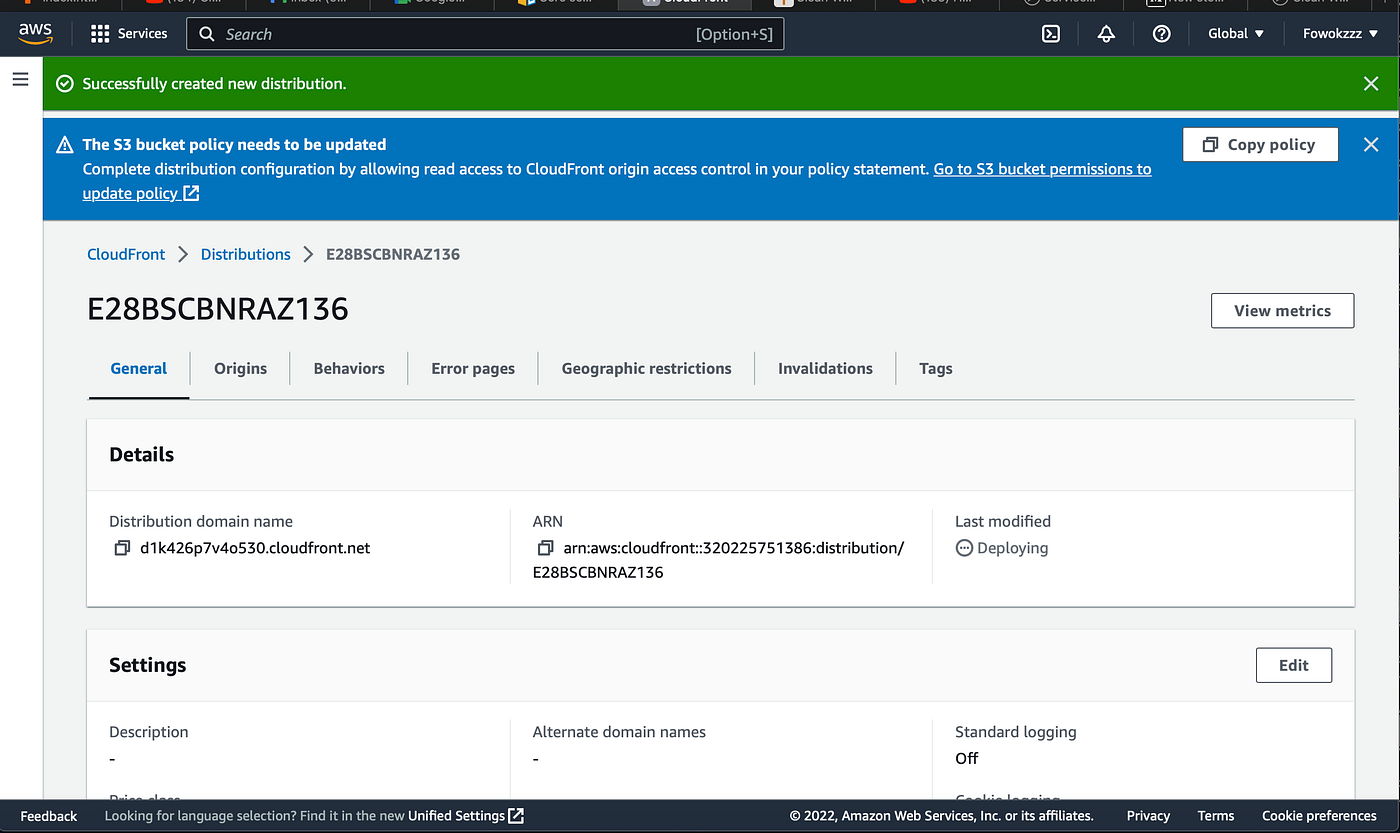1400x833 pixels.
Task: Dismiss the blue S3 policy banner
Action: click(1371, 145)
